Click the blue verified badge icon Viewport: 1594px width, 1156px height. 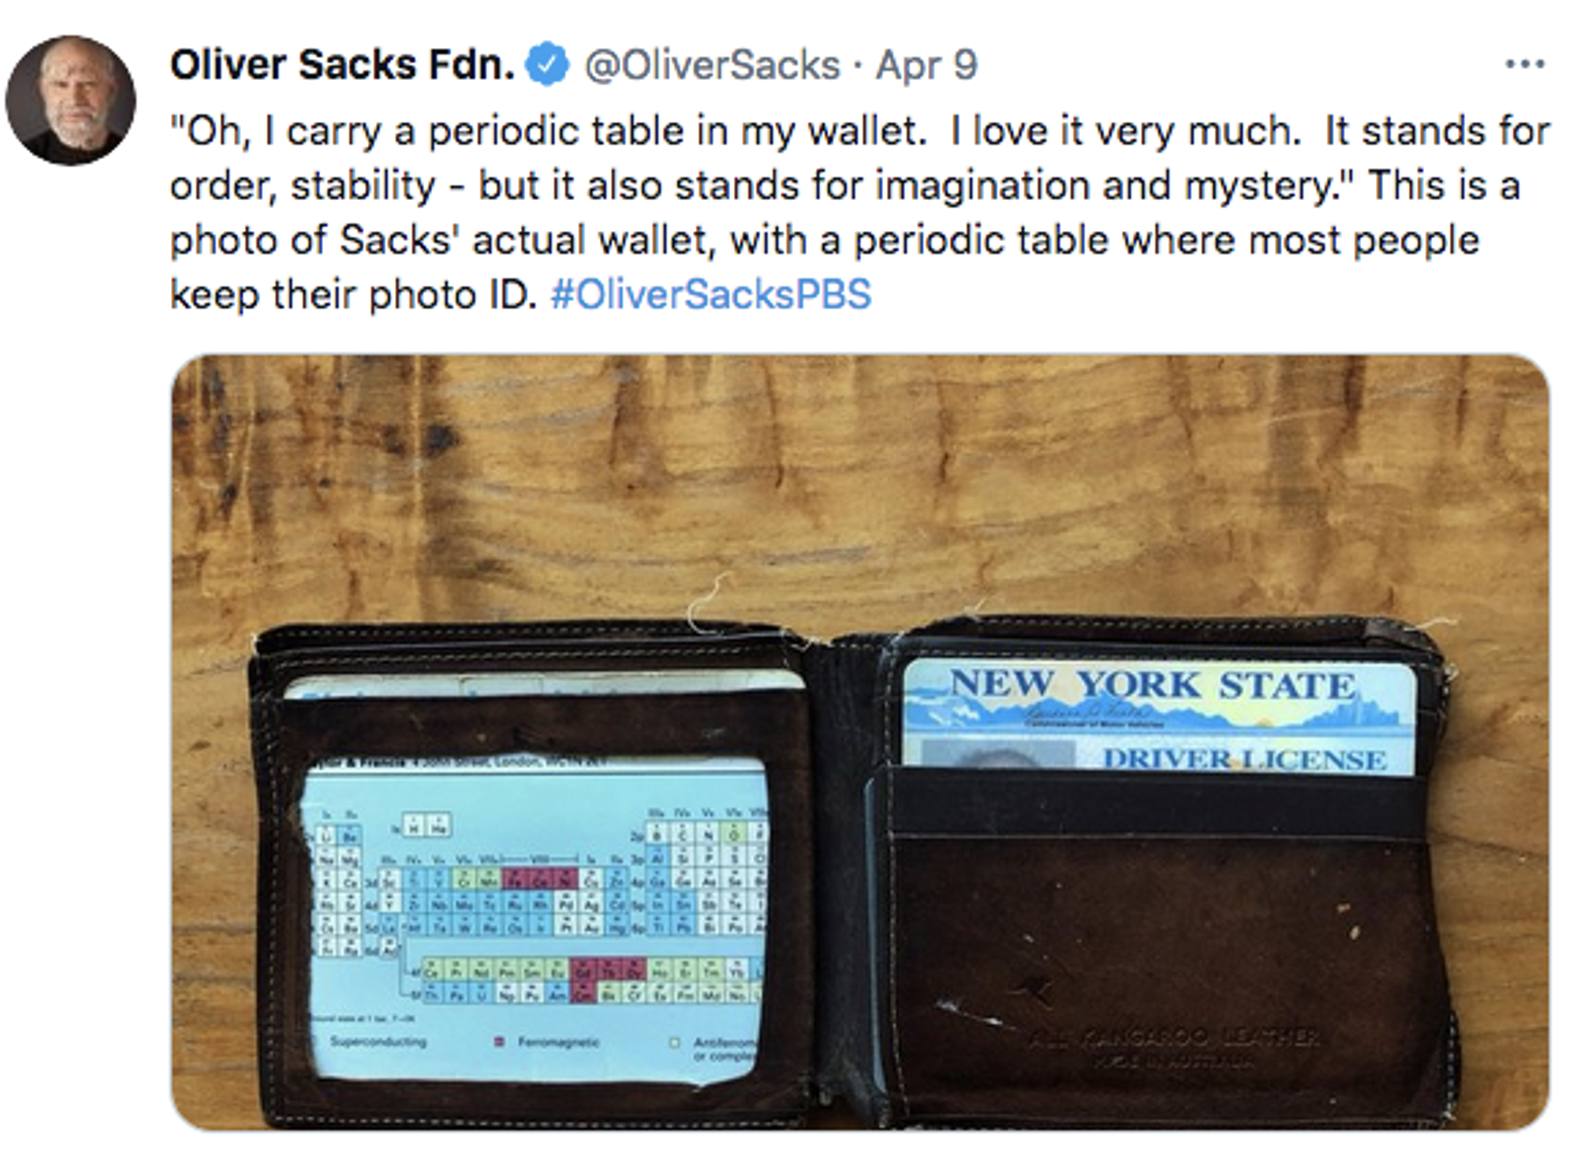pyautogui.click(x=546, y=66)
